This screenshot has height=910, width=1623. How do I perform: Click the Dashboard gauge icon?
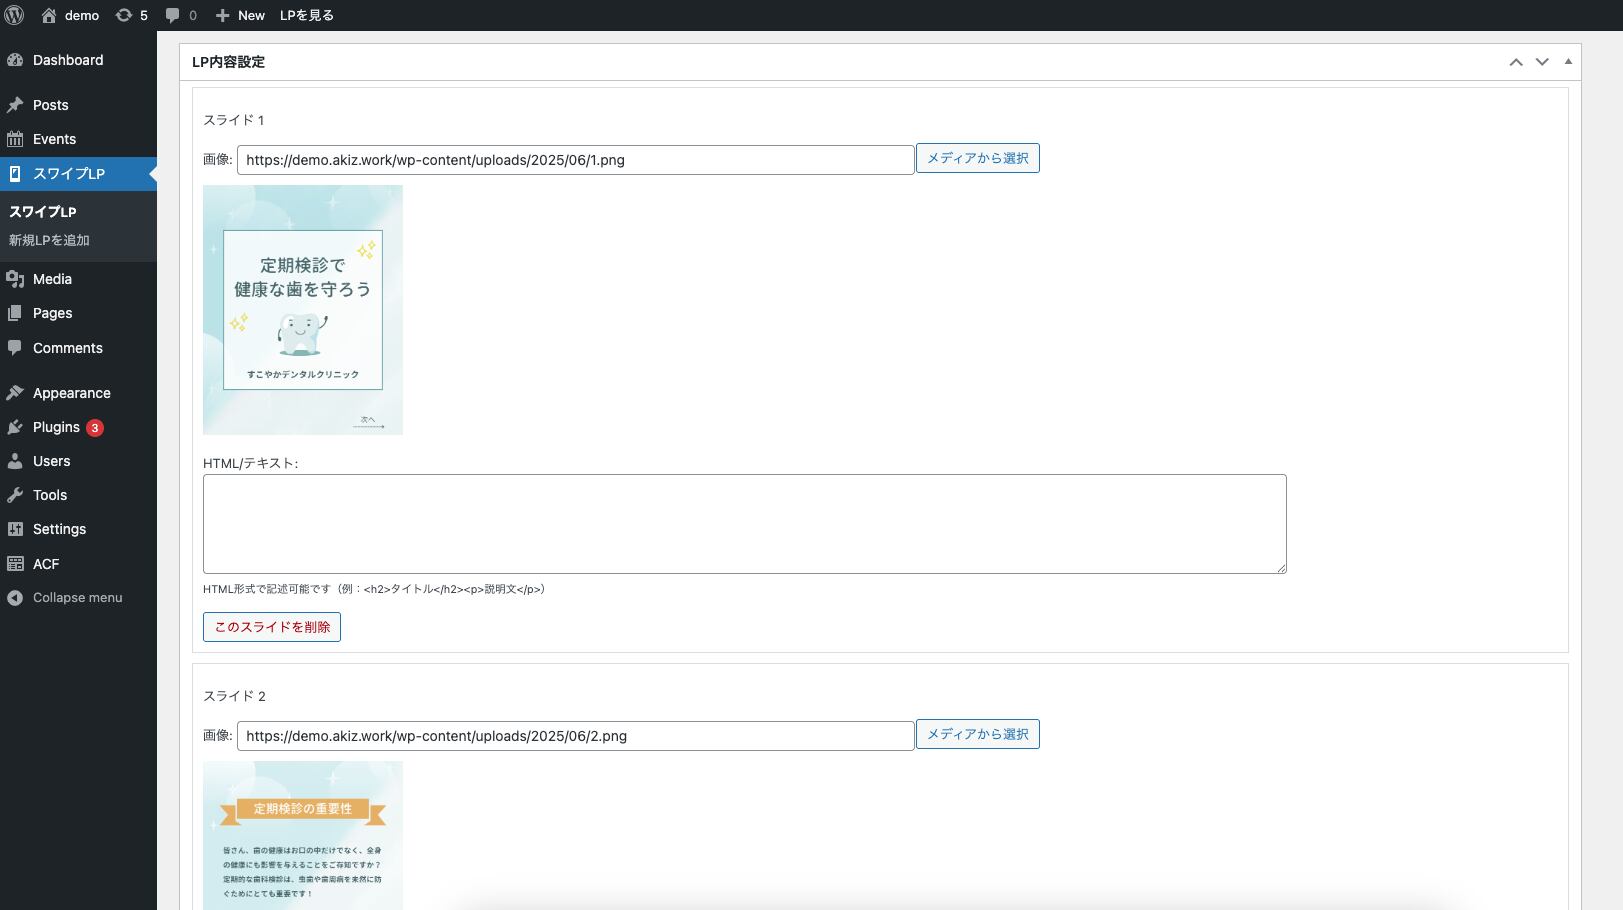[15, 60]
